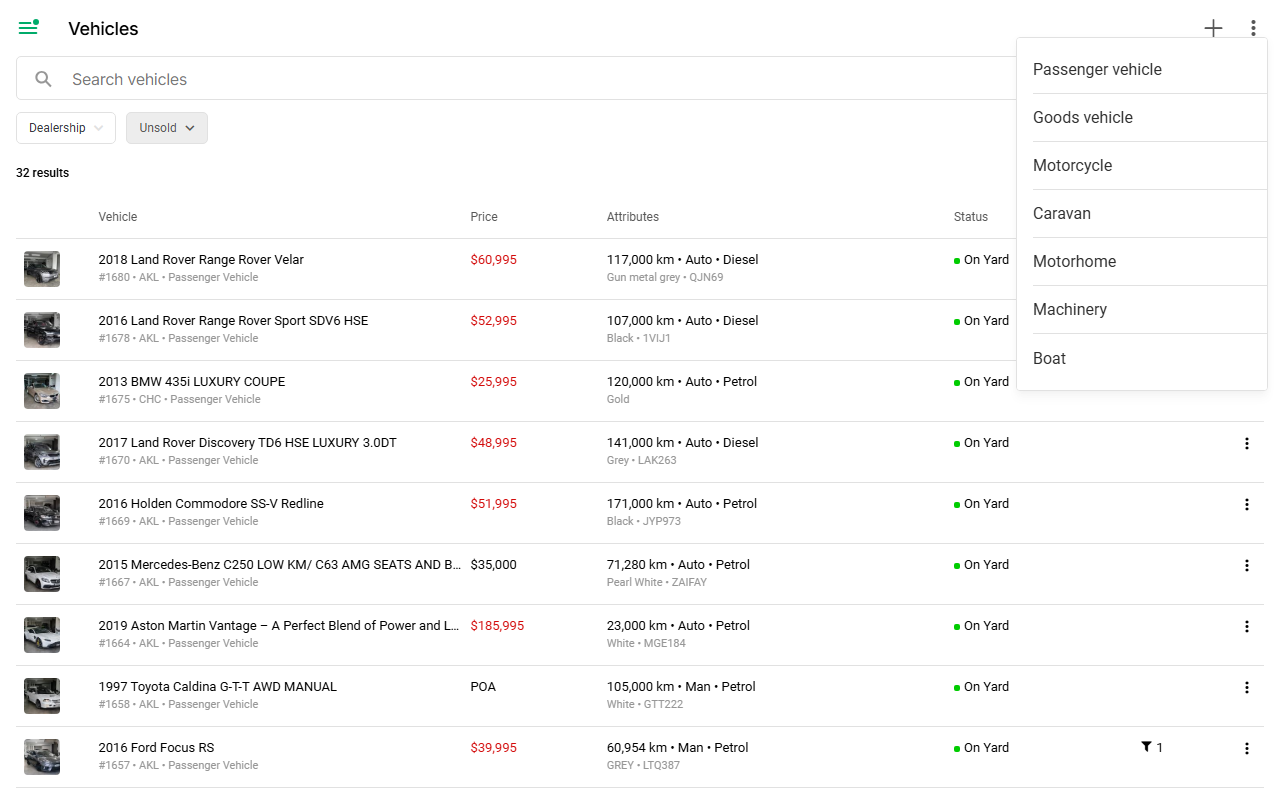The image size is (1280, 800).
Task: Open 1997 Toyota Caldina G-T-T listing
Action: pyautogui.click(x=218, y=687)
